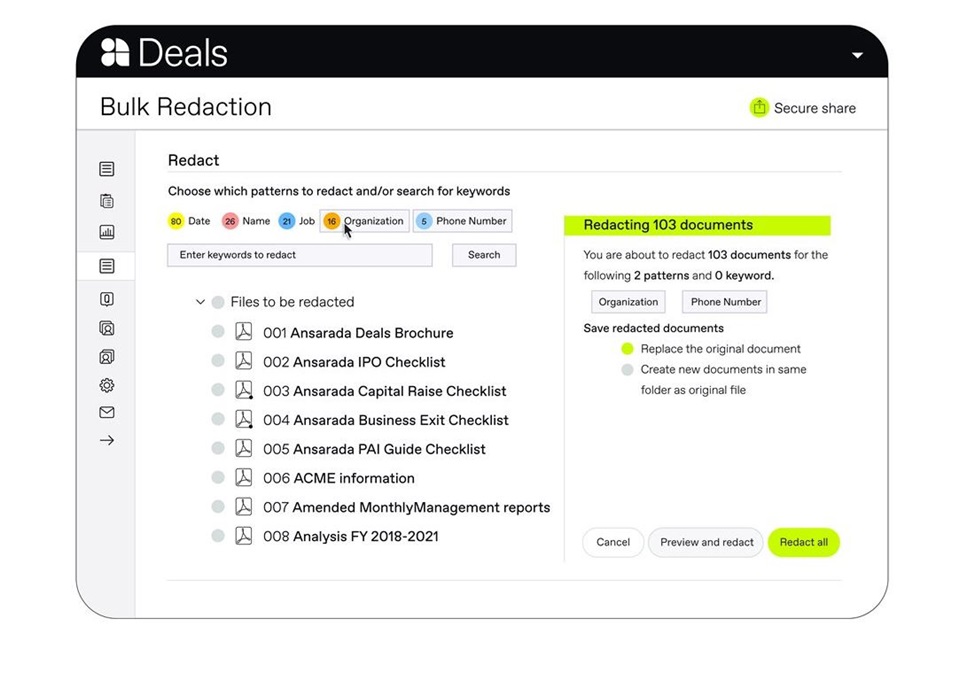Click the yellow Date pattern badge

[x=176, y=221]
